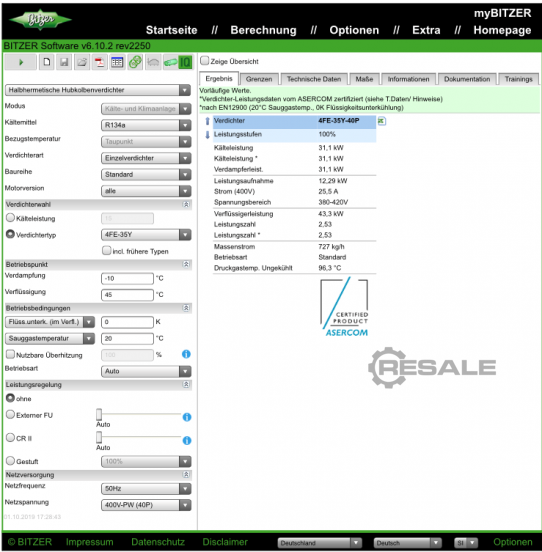This screenshot has width=542, height=552.
Task: Open the Datenschutz footer link
Action: click(158, 542)
